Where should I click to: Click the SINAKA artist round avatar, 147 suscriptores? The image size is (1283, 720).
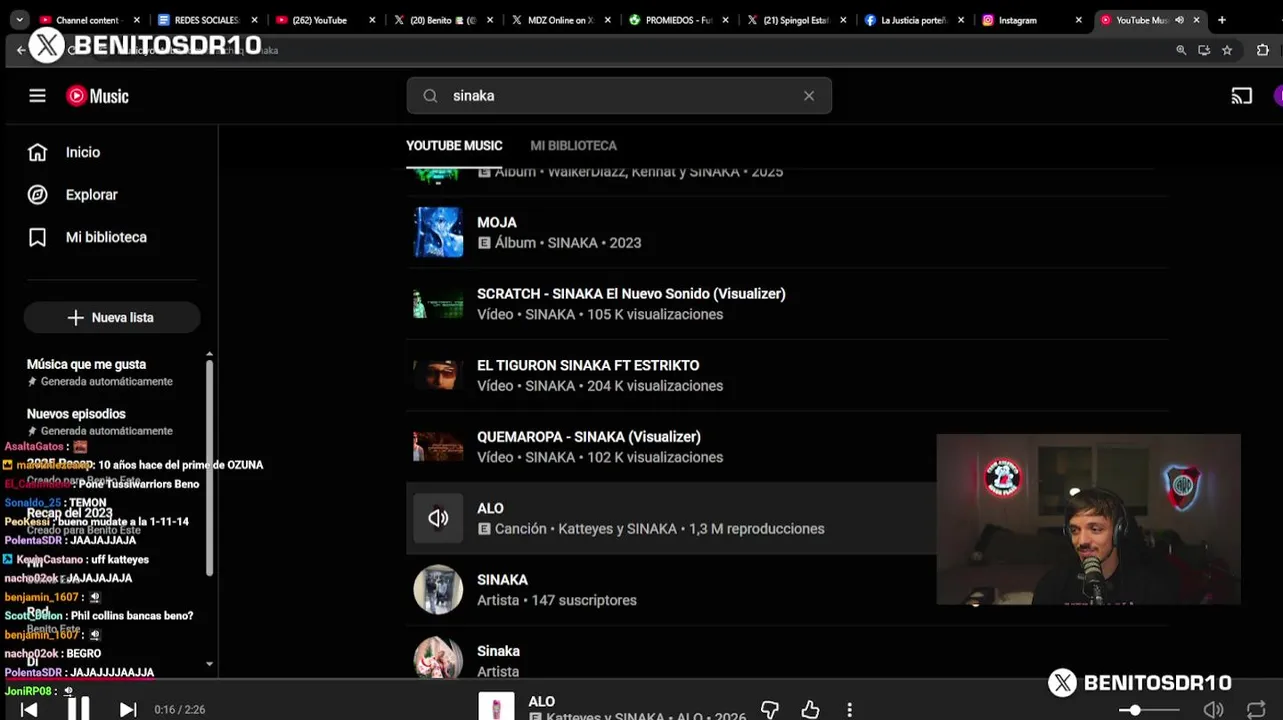tap(438, 590)
